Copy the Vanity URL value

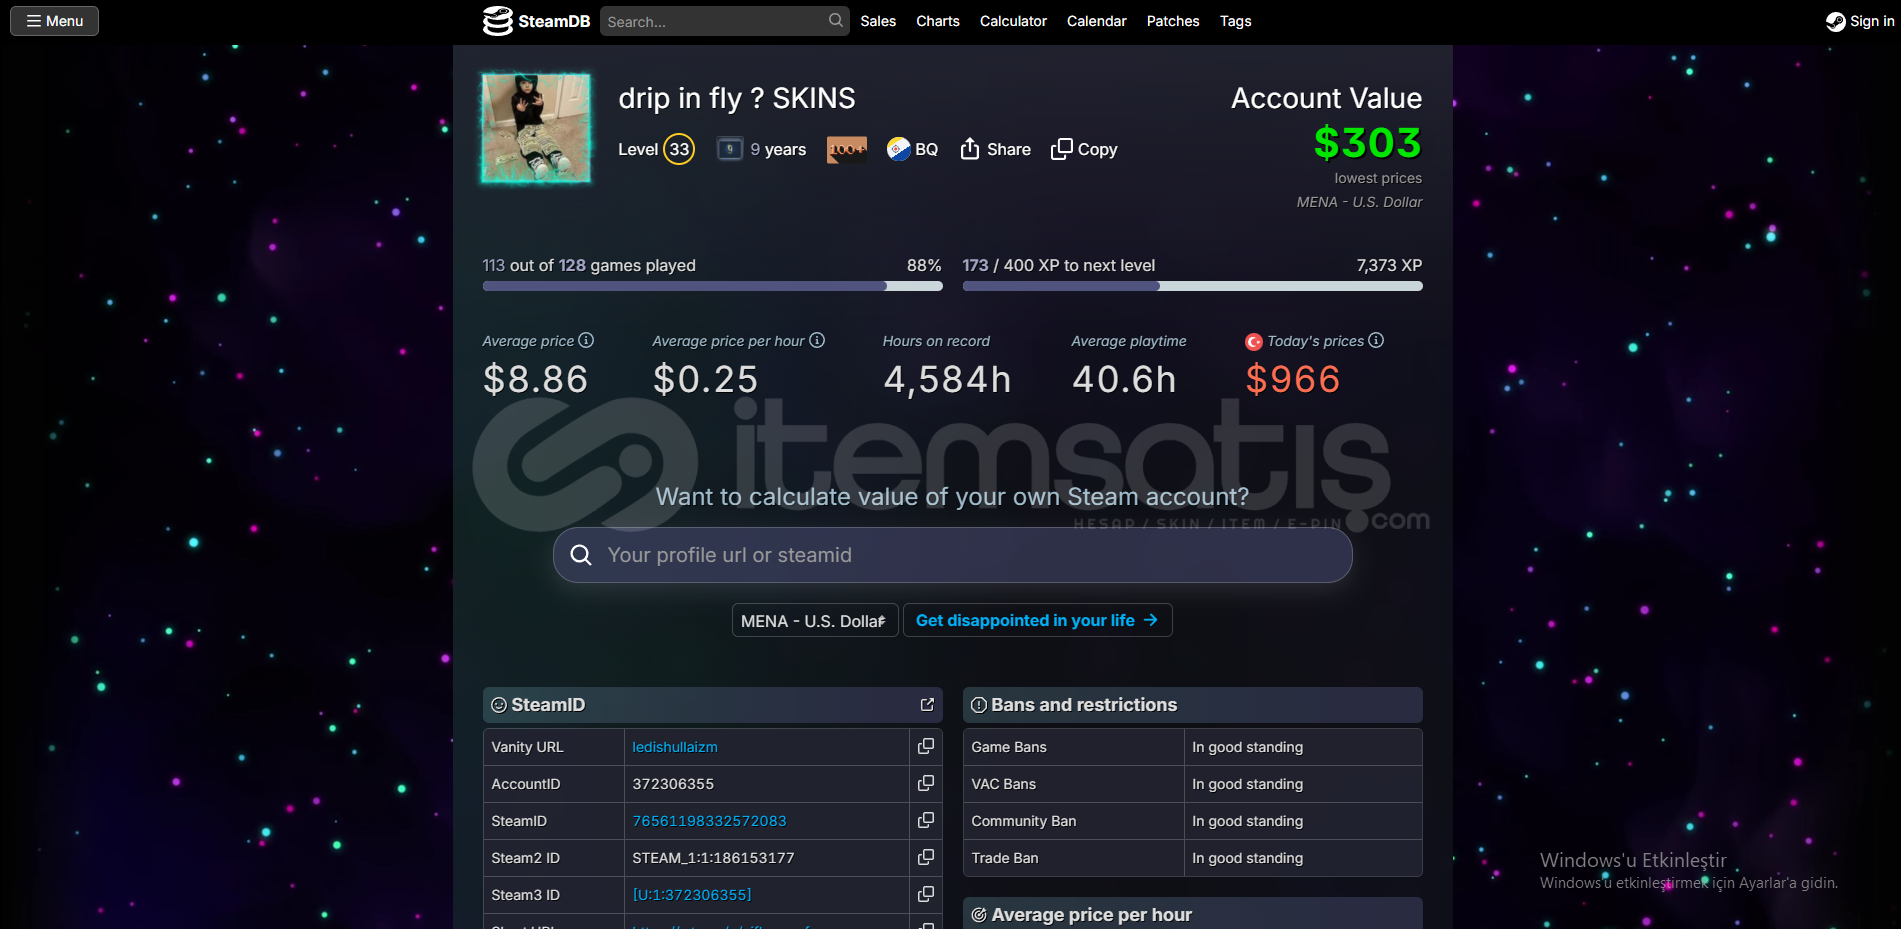[x=926, y=746]
